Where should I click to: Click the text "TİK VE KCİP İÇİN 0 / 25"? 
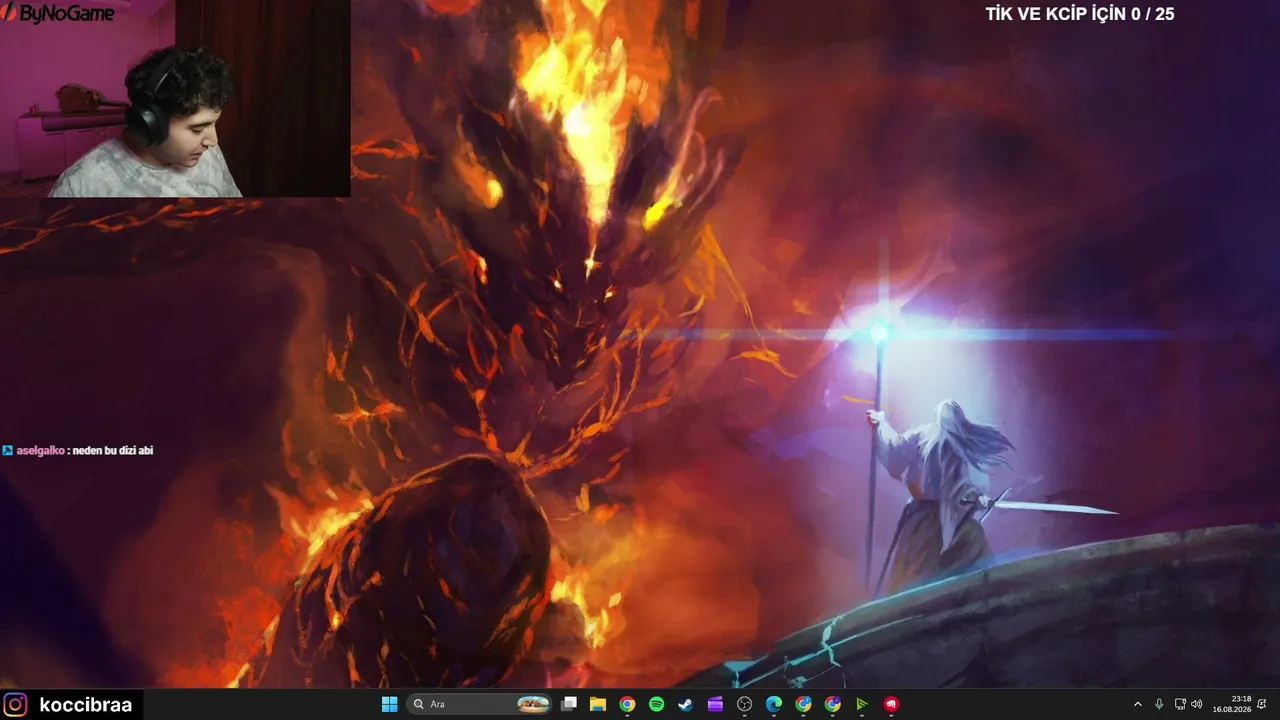coord(1080,14)
